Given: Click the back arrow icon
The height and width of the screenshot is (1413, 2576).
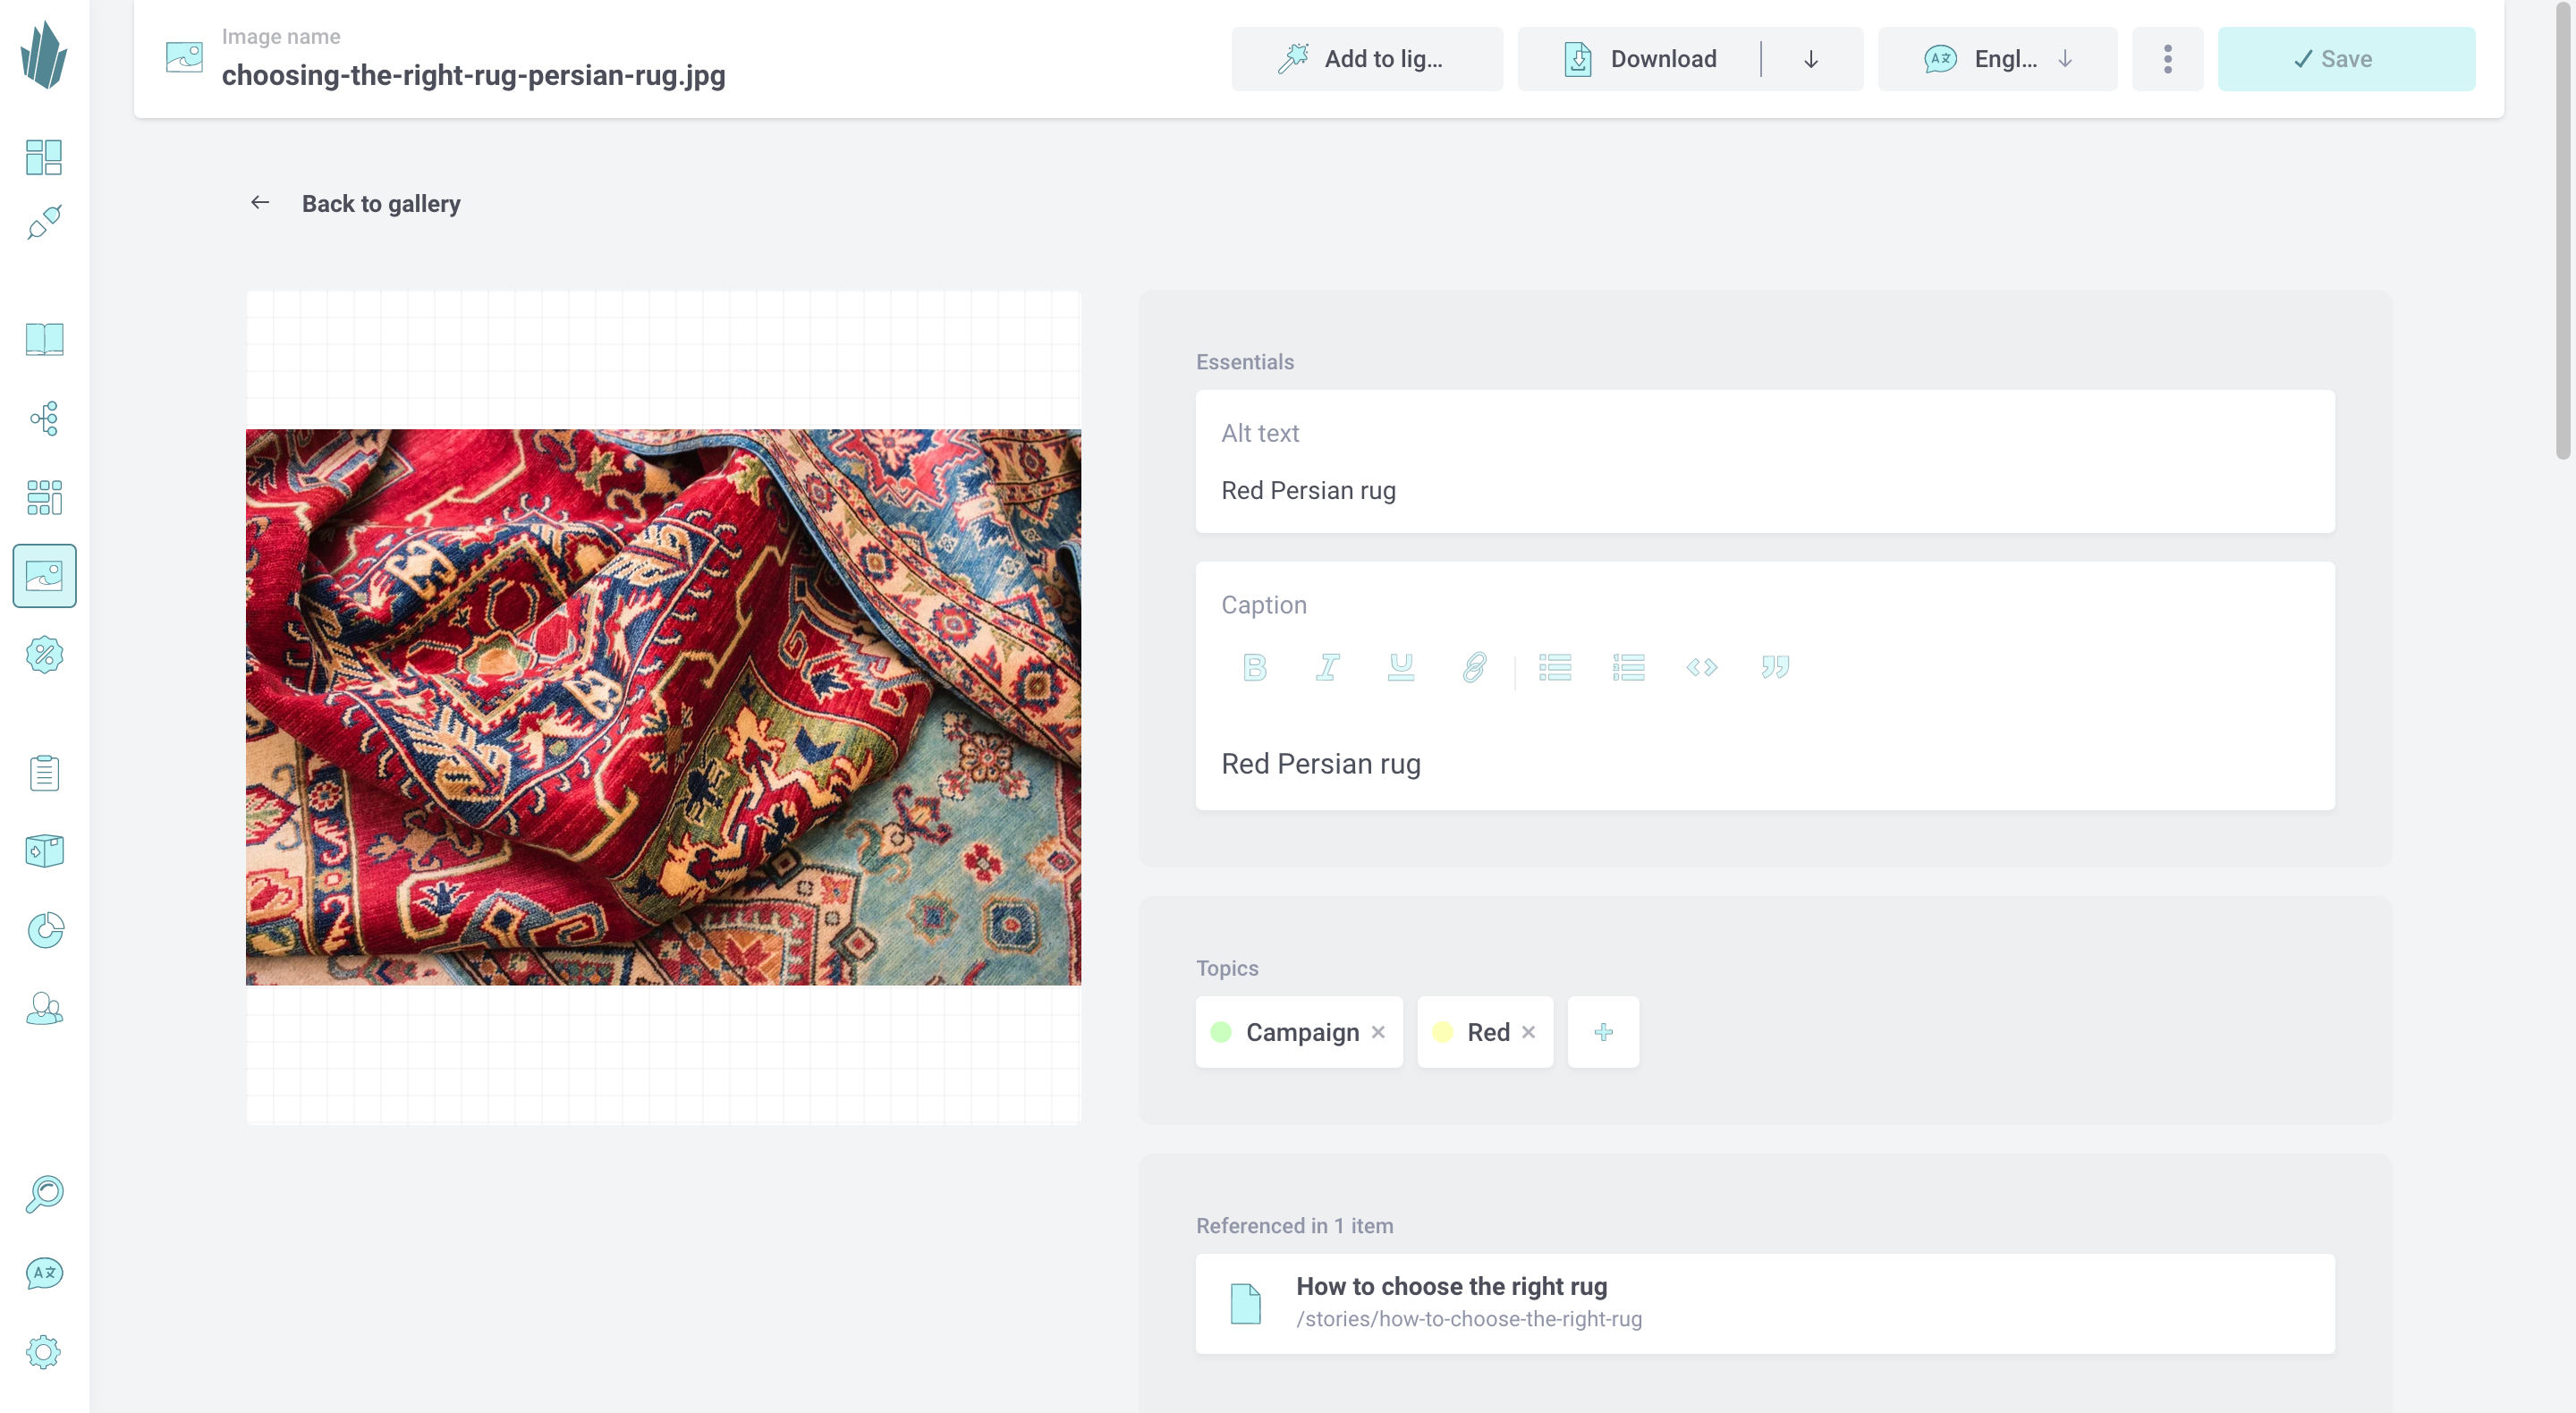Looking at the screenshot, I should (x=260, y=203).
